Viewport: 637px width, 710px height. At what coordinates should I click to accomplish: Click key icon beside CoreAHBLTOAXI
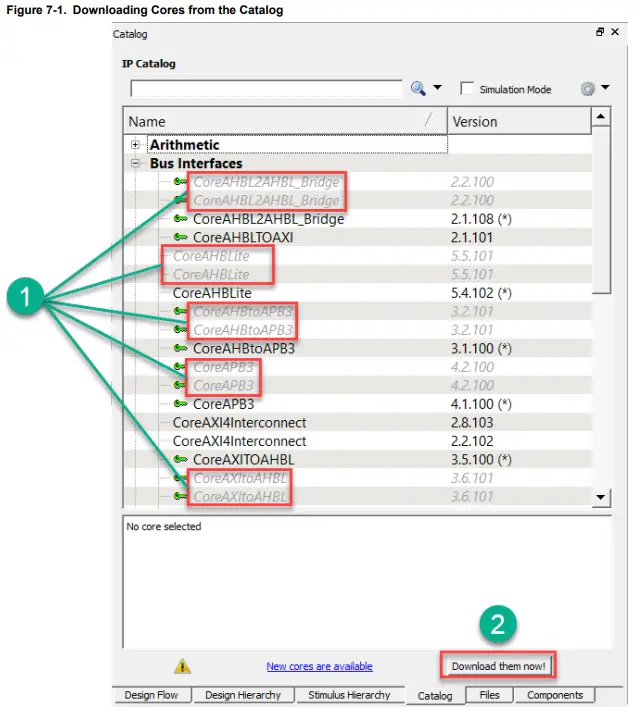click(180, 237)
